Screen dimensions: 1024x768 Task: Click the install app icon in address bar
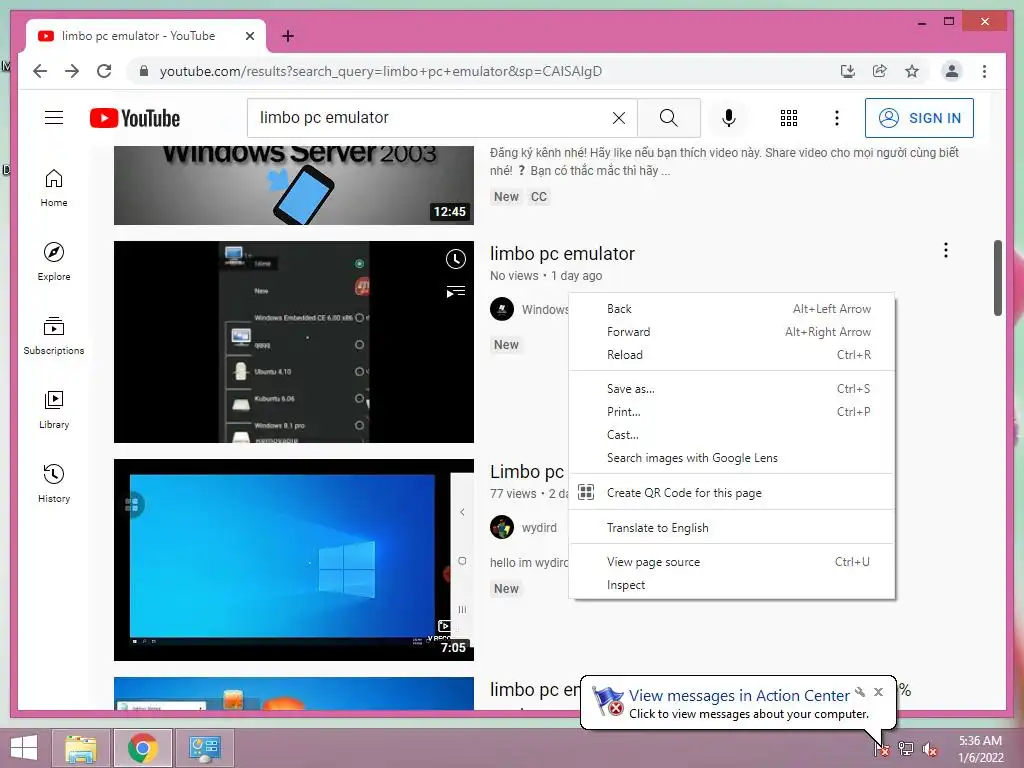point(848,71)
